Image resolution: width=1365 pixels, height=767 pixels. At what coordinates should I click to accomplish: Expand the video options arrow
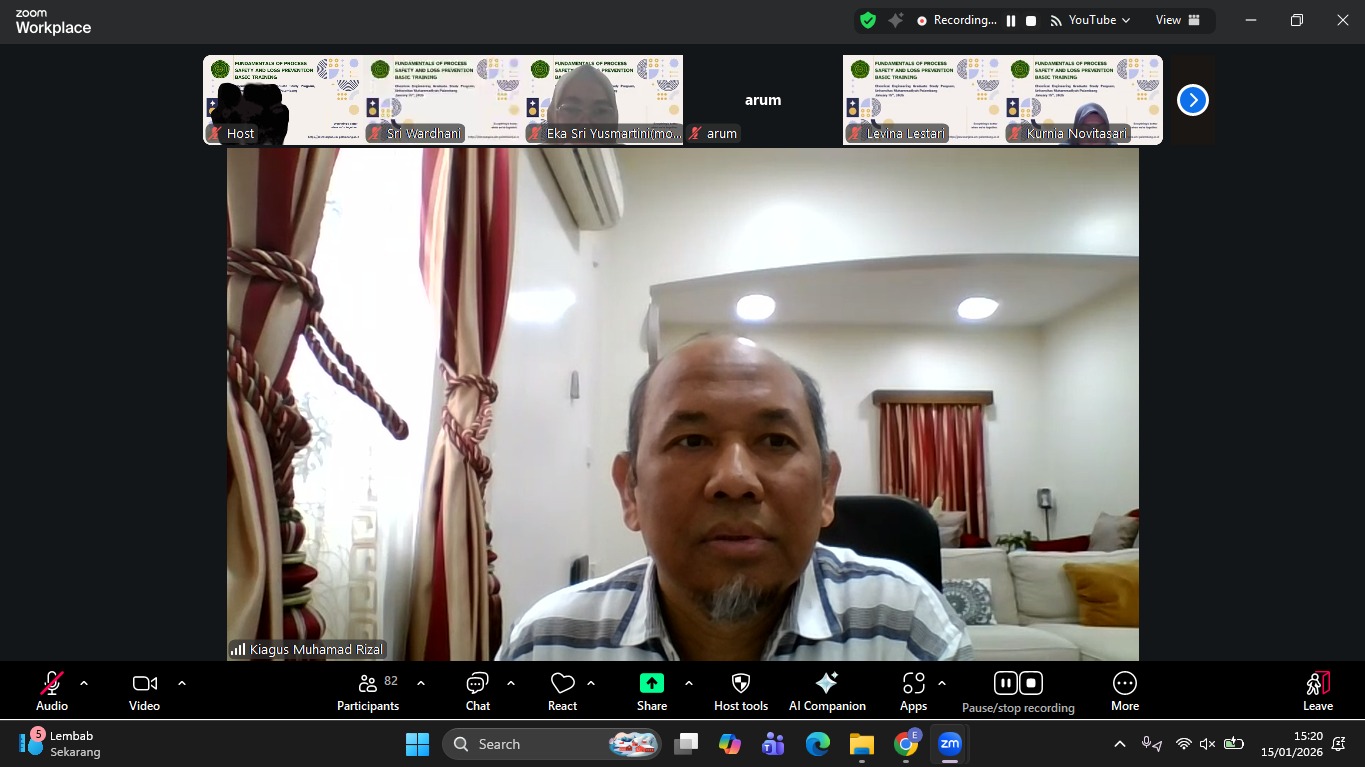[182, 683]
